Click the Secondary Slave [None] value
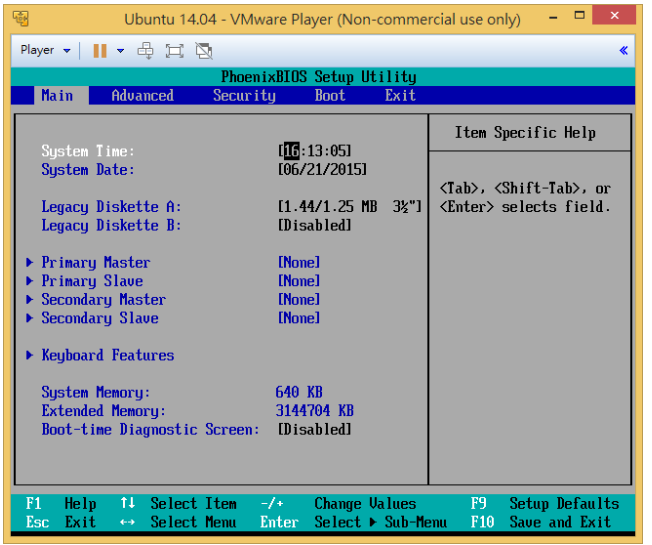The width and height of the screenshot is (652, 545). coord(299,318)
